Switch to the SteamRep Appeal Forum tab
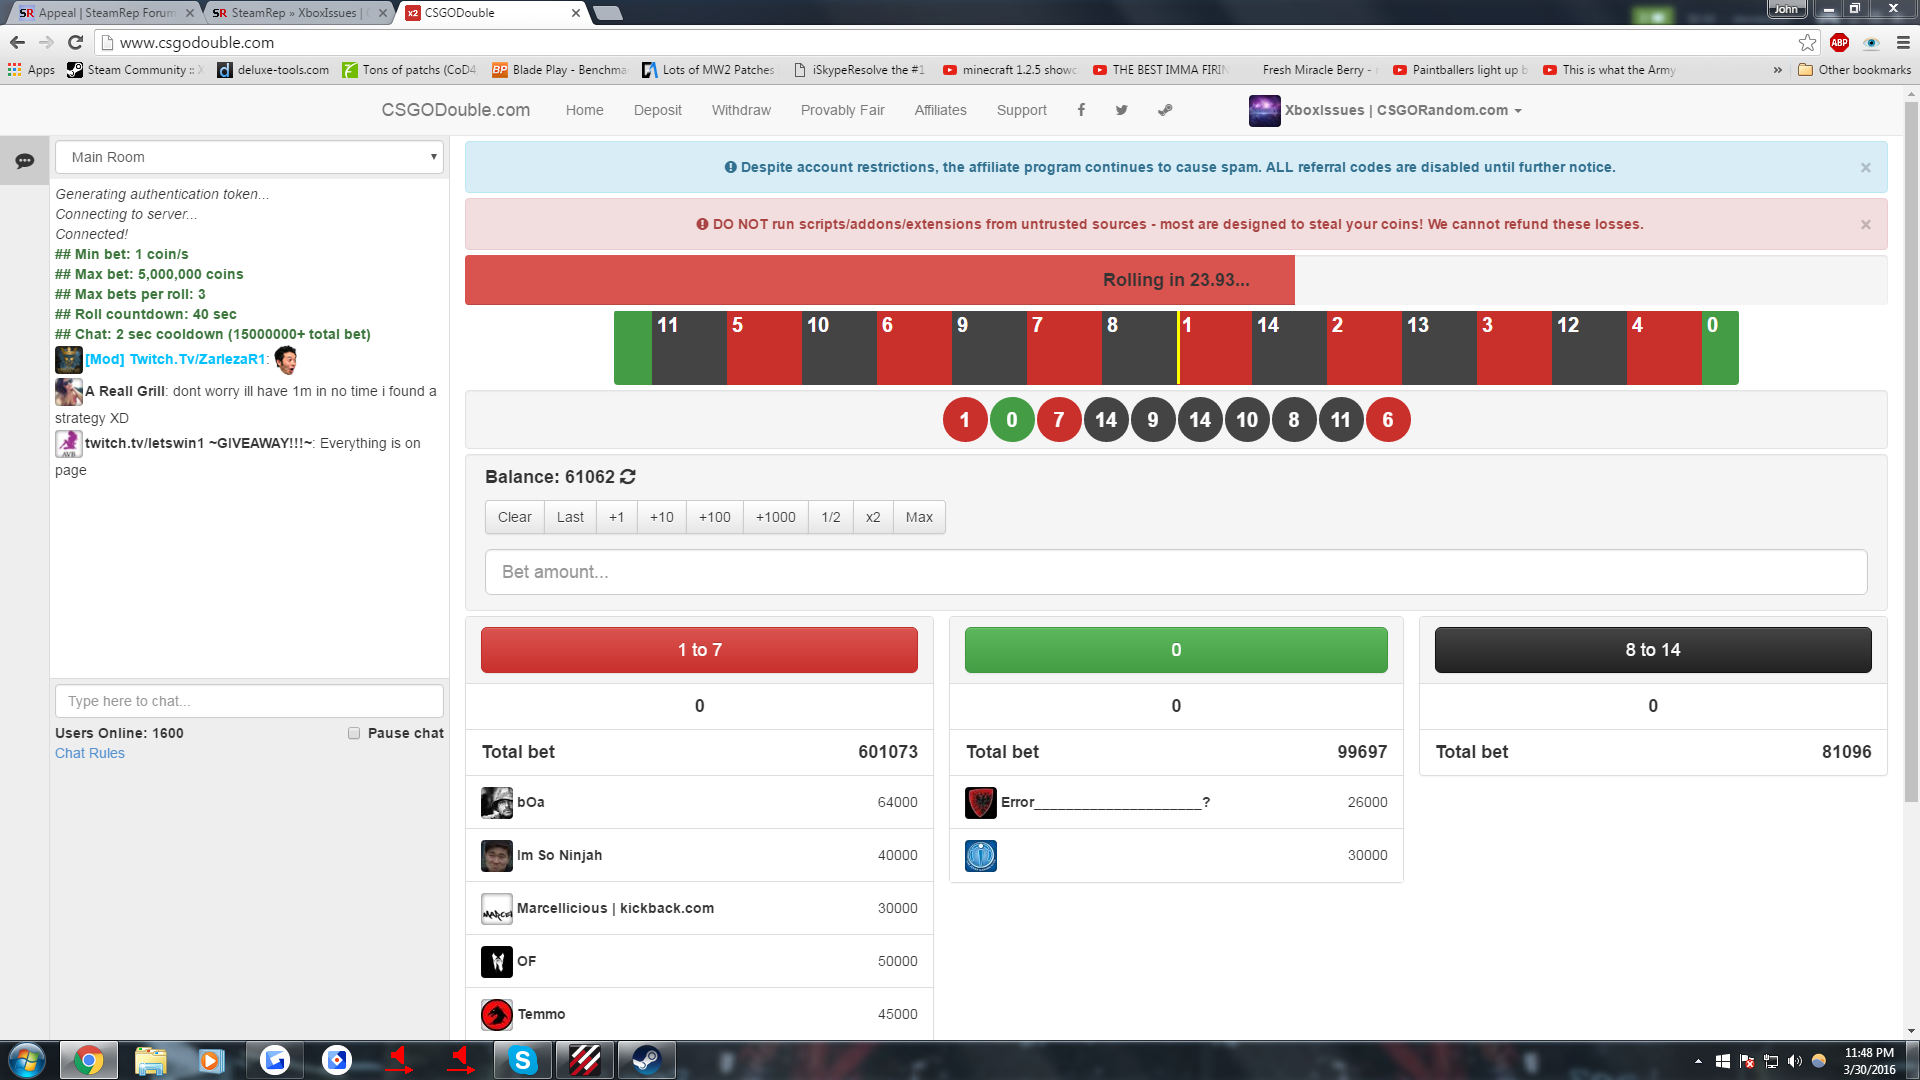This screenshot has width=1920, height=1080. (105, 13)
